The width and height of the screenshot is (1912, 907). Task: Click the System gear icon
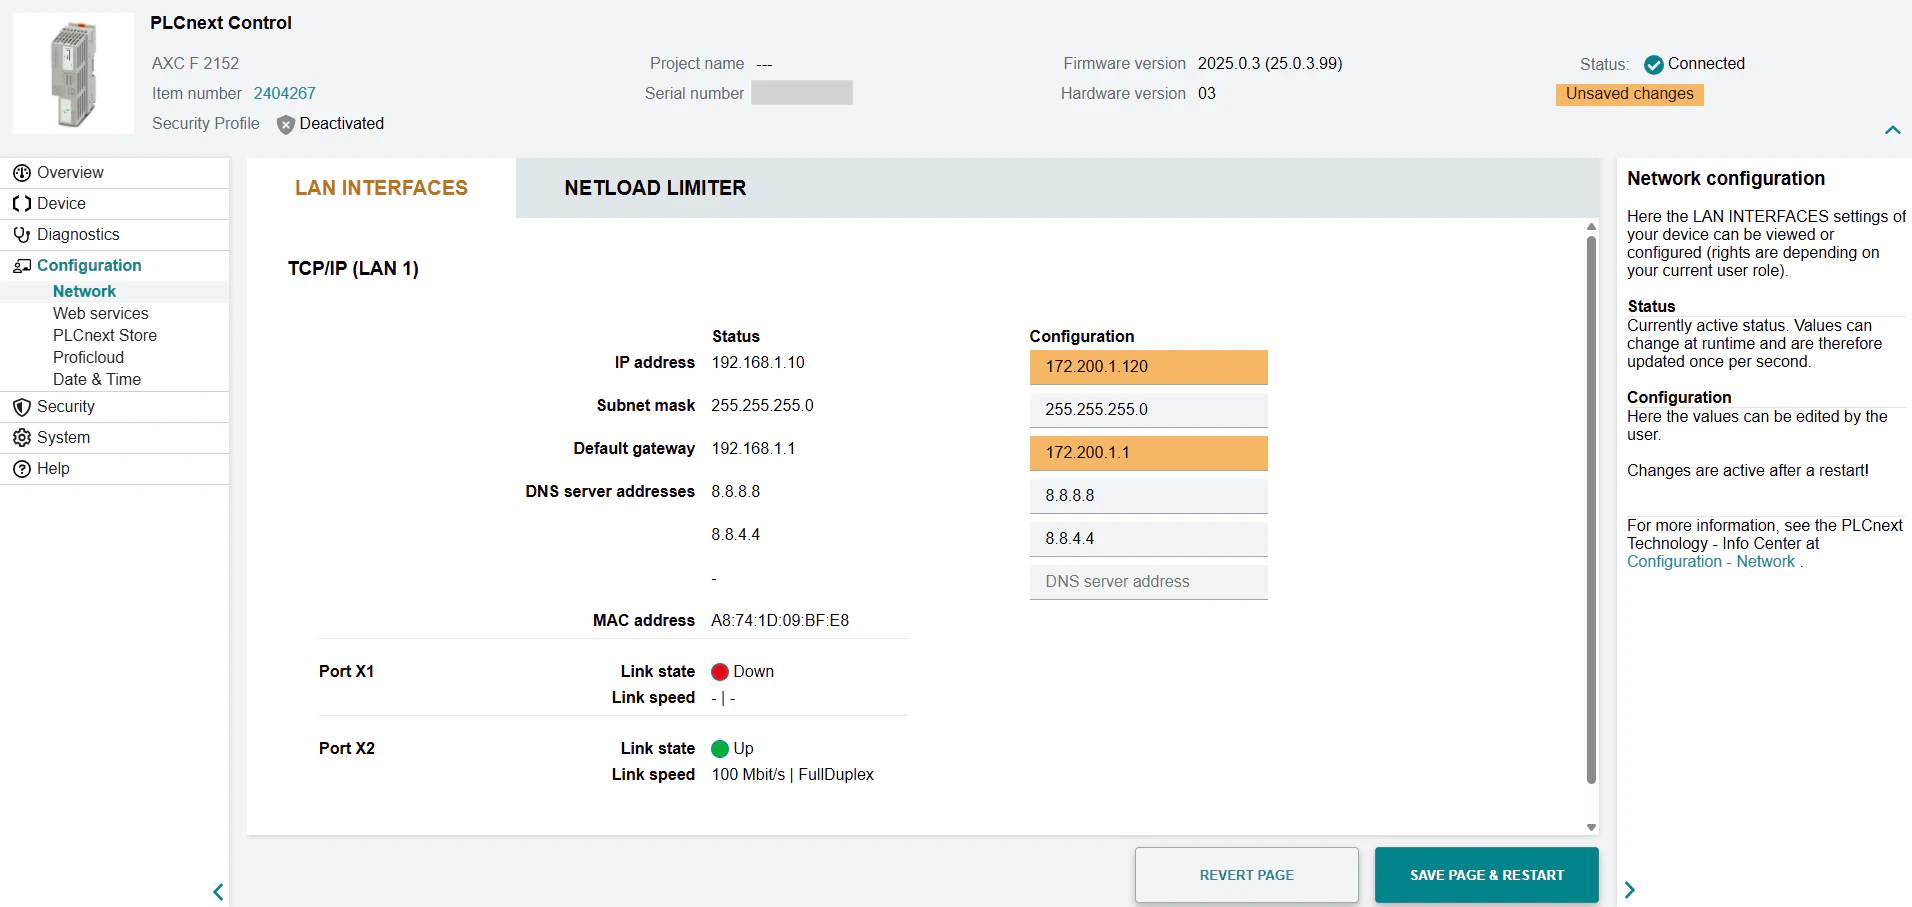coord(22,438)
